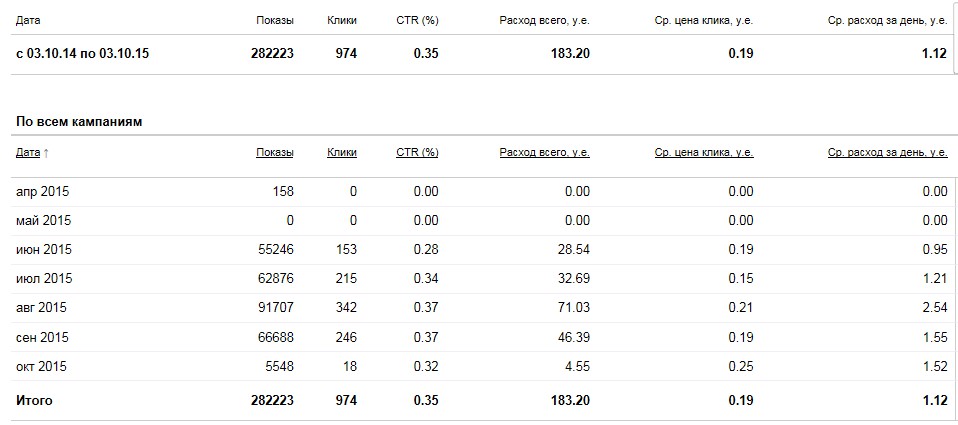Select the апр 2015 row label
Screen dimensions: 958x425
(42, 191)
